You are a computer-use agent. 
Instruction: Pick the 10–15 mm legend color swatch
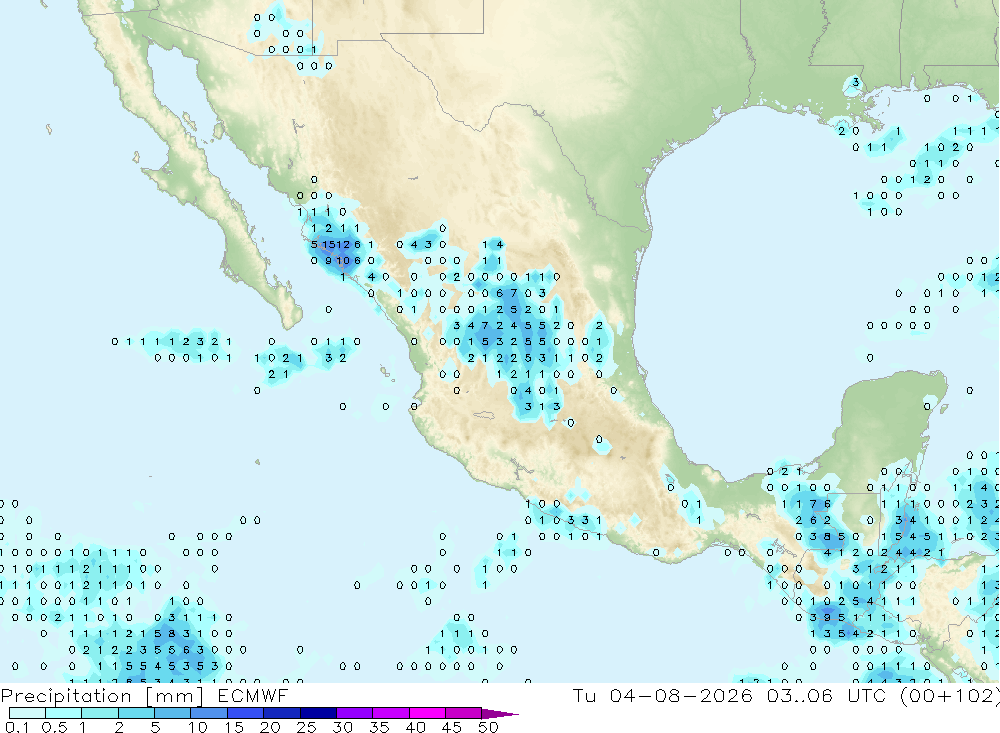pyautogui.click(x=209, y=713)
